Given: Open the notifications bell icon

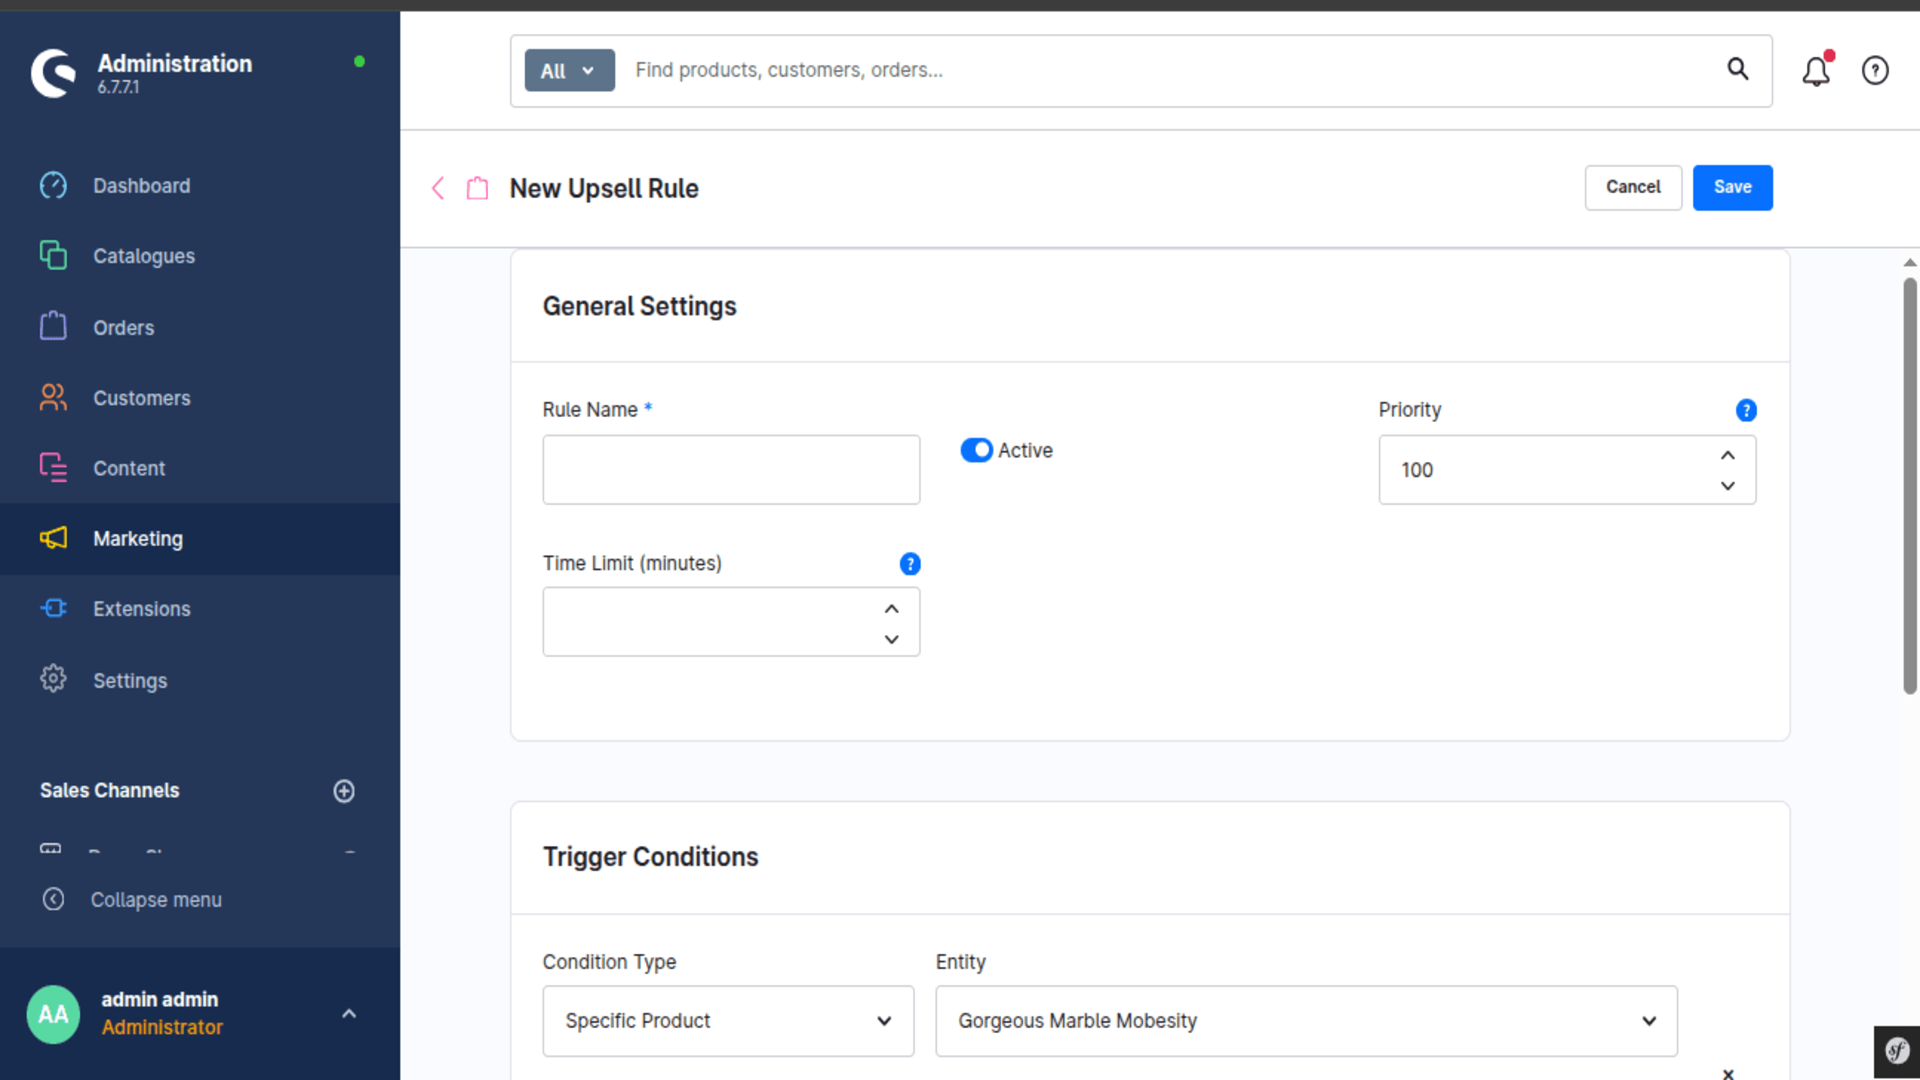Looking at the screenshot, I should (x=1816, y=70).
